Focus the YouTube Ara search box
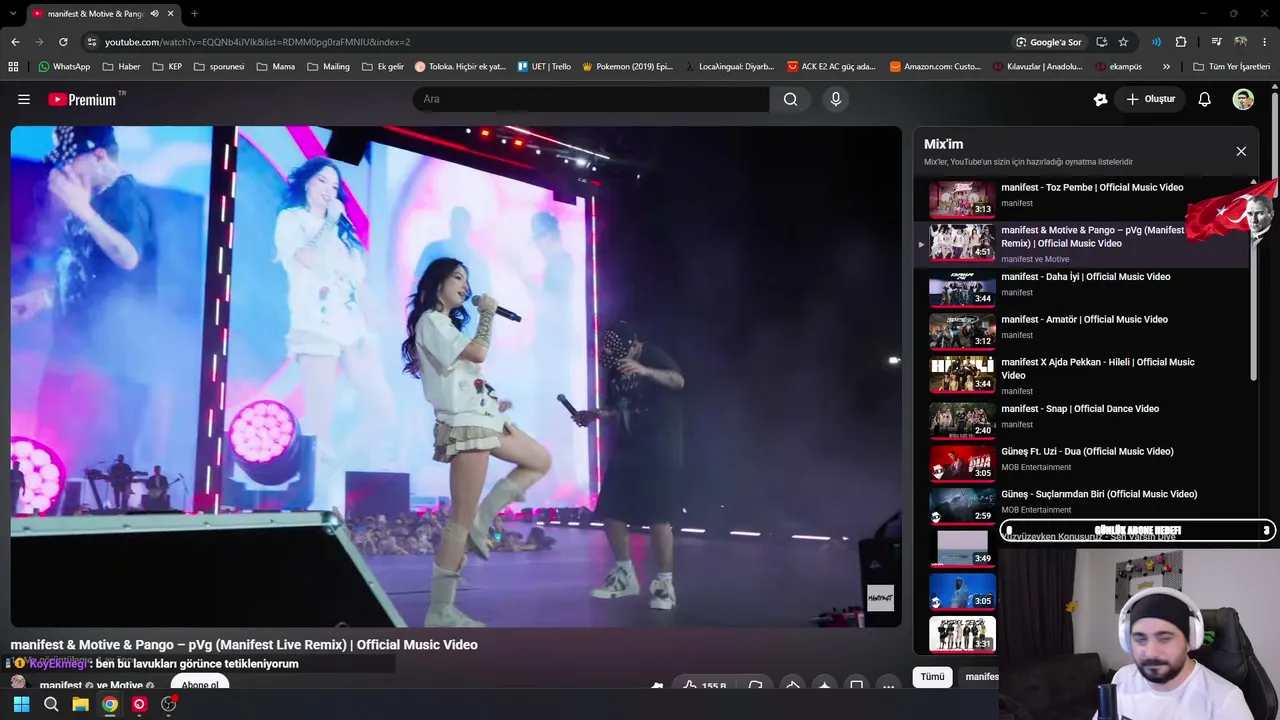The width and height of the screenshot is (1280, 720). [591, 99]
